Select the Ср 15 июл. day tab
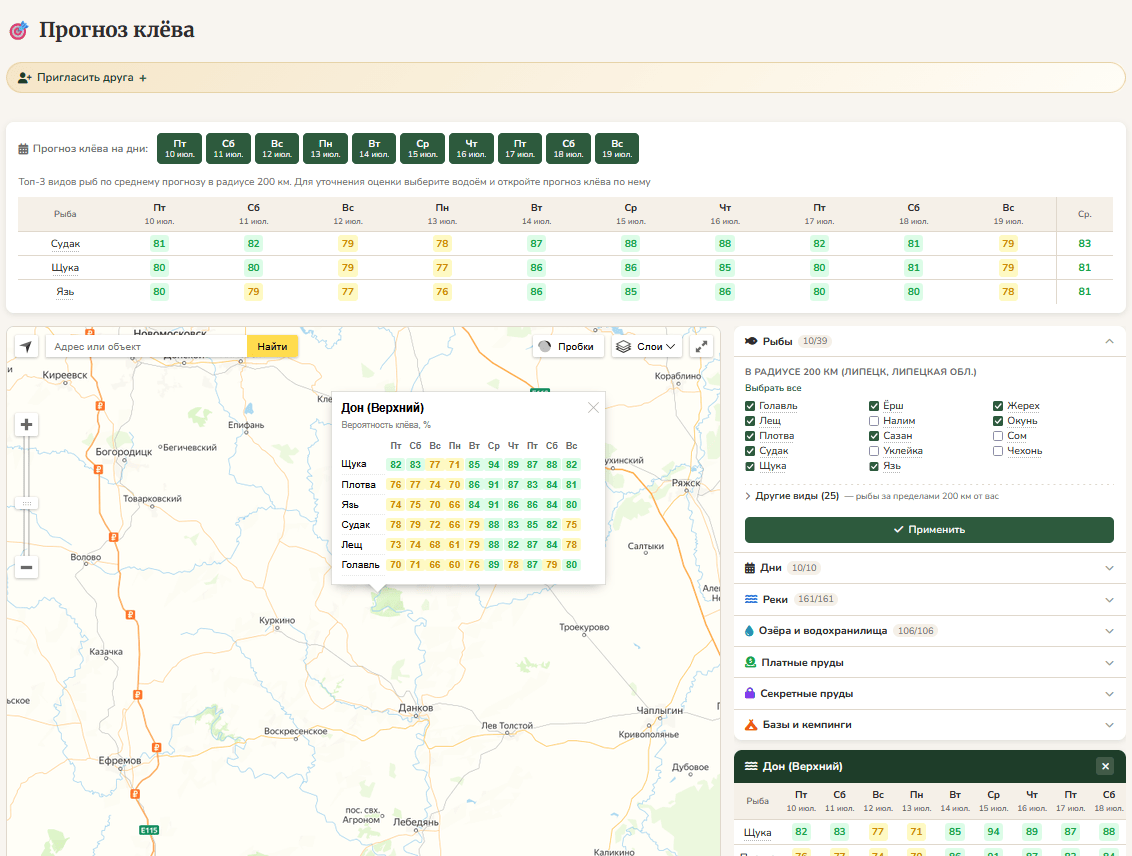Viewport: 1132px width, 856px height. [x=422, y=148]
